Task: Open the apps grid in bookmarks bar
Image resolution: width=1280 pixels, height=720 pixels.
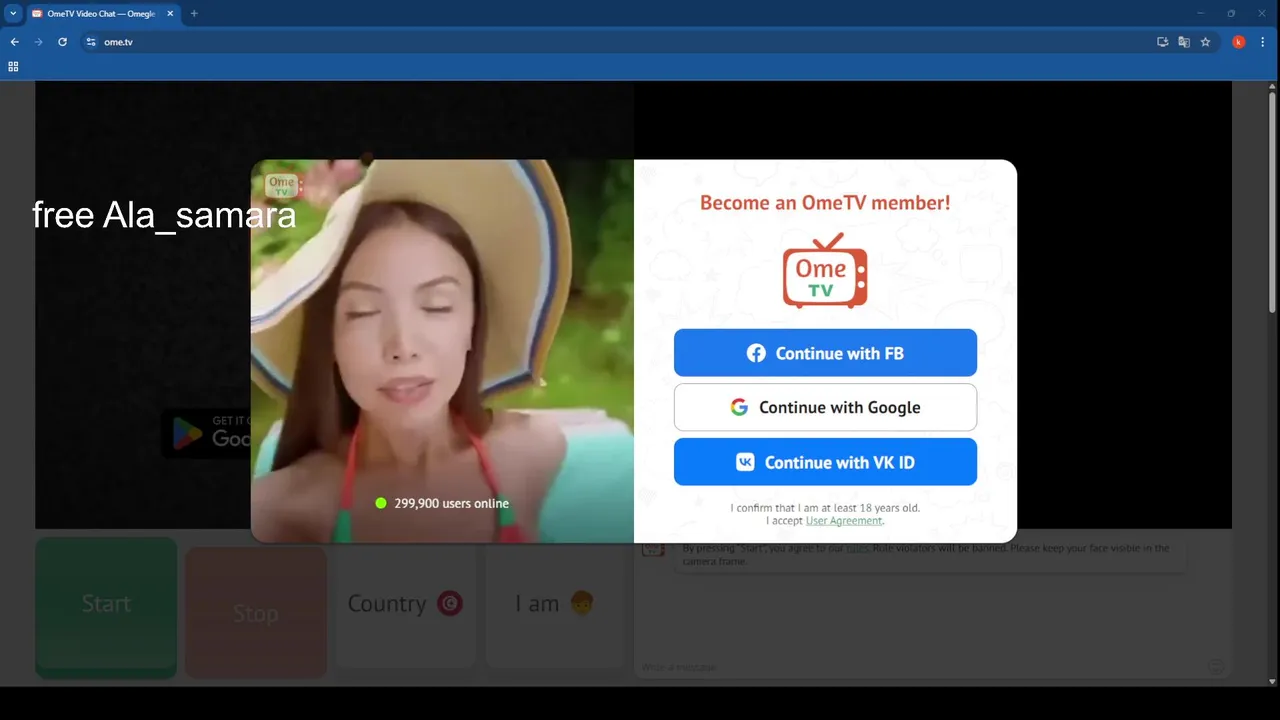Action: (x=13, y=67)
